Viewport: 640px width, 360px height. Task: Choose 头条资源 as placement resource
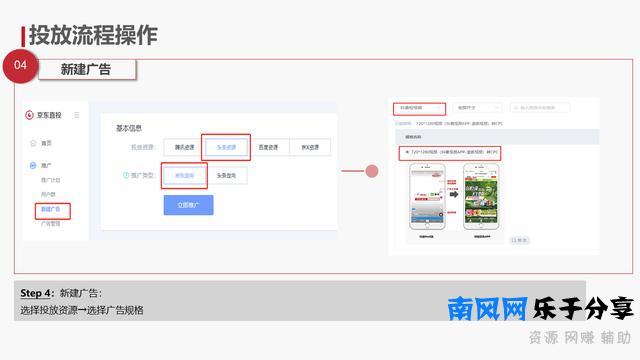pyautogui.click(x=226, y=147)
